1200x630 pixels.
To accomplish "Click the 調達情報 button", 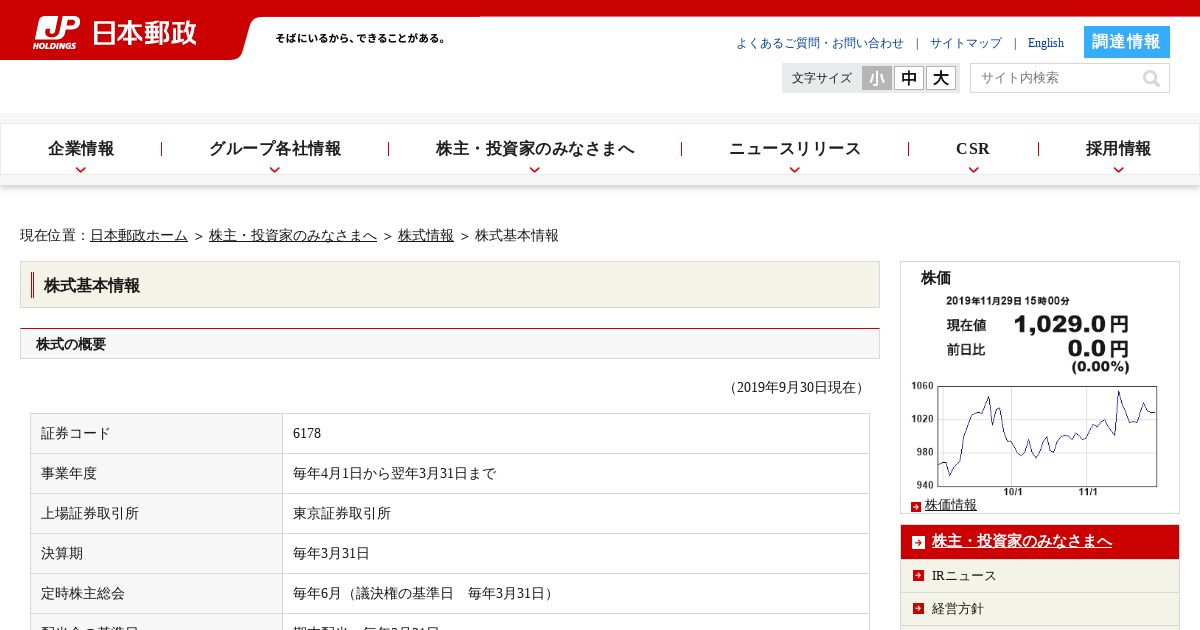I will 1127,42.
